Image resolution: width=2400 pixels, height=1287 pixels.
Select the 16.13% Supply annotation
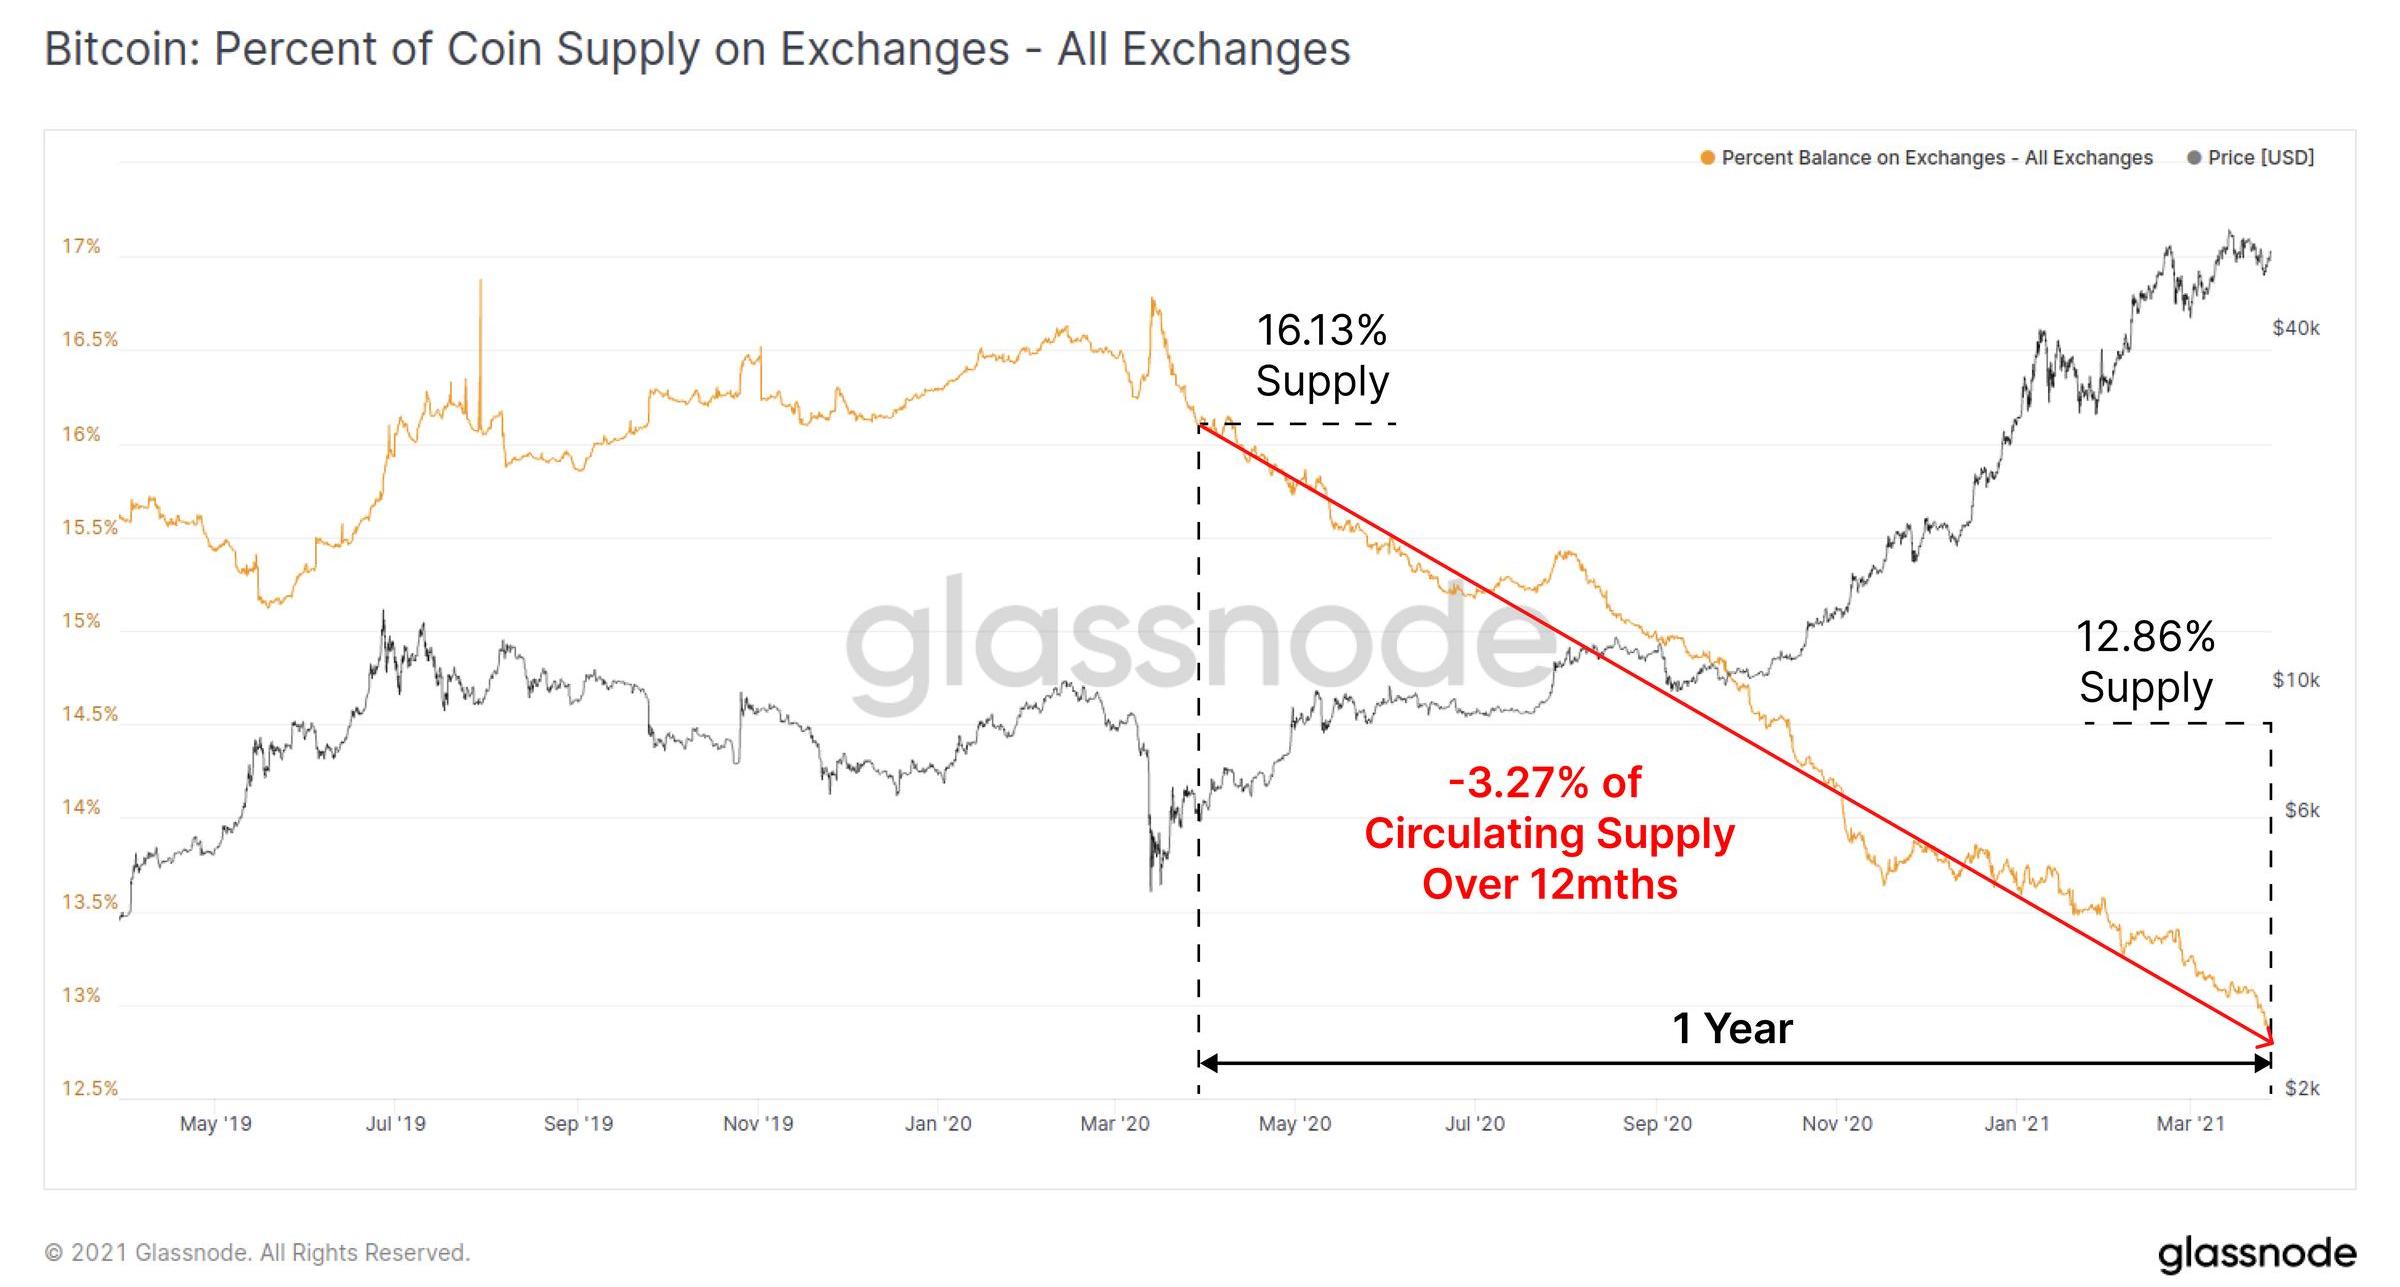pos(1322,355)
